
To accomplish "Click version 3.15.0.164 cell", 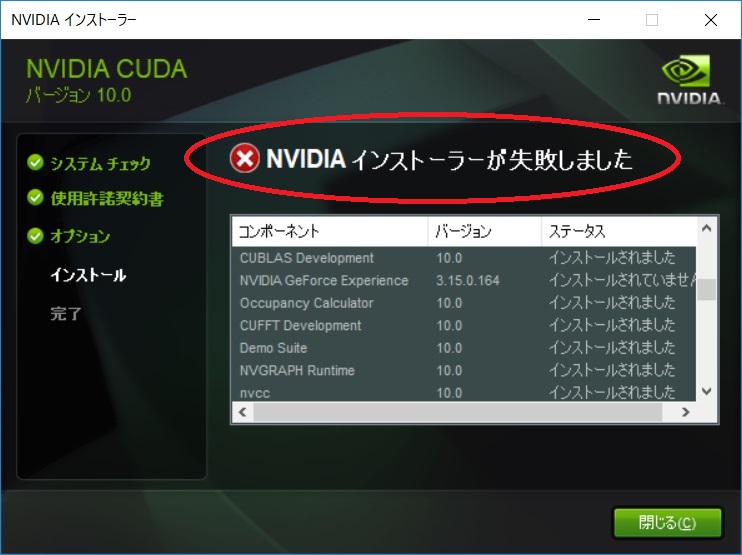I will tap(468, 281).
